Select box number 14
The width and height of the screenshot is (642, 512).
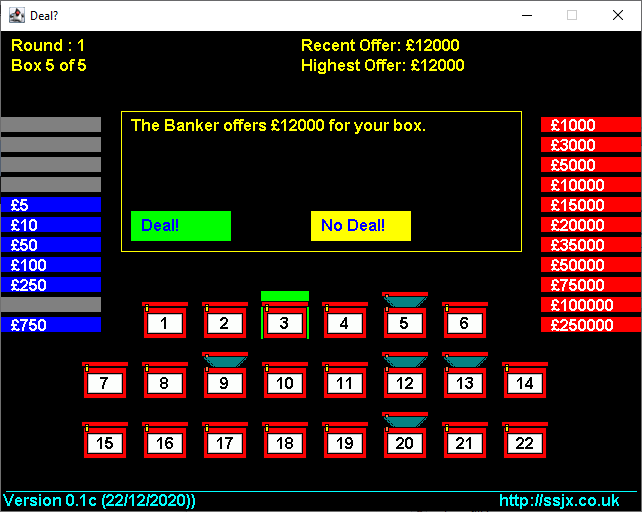(x=525, y=380)
